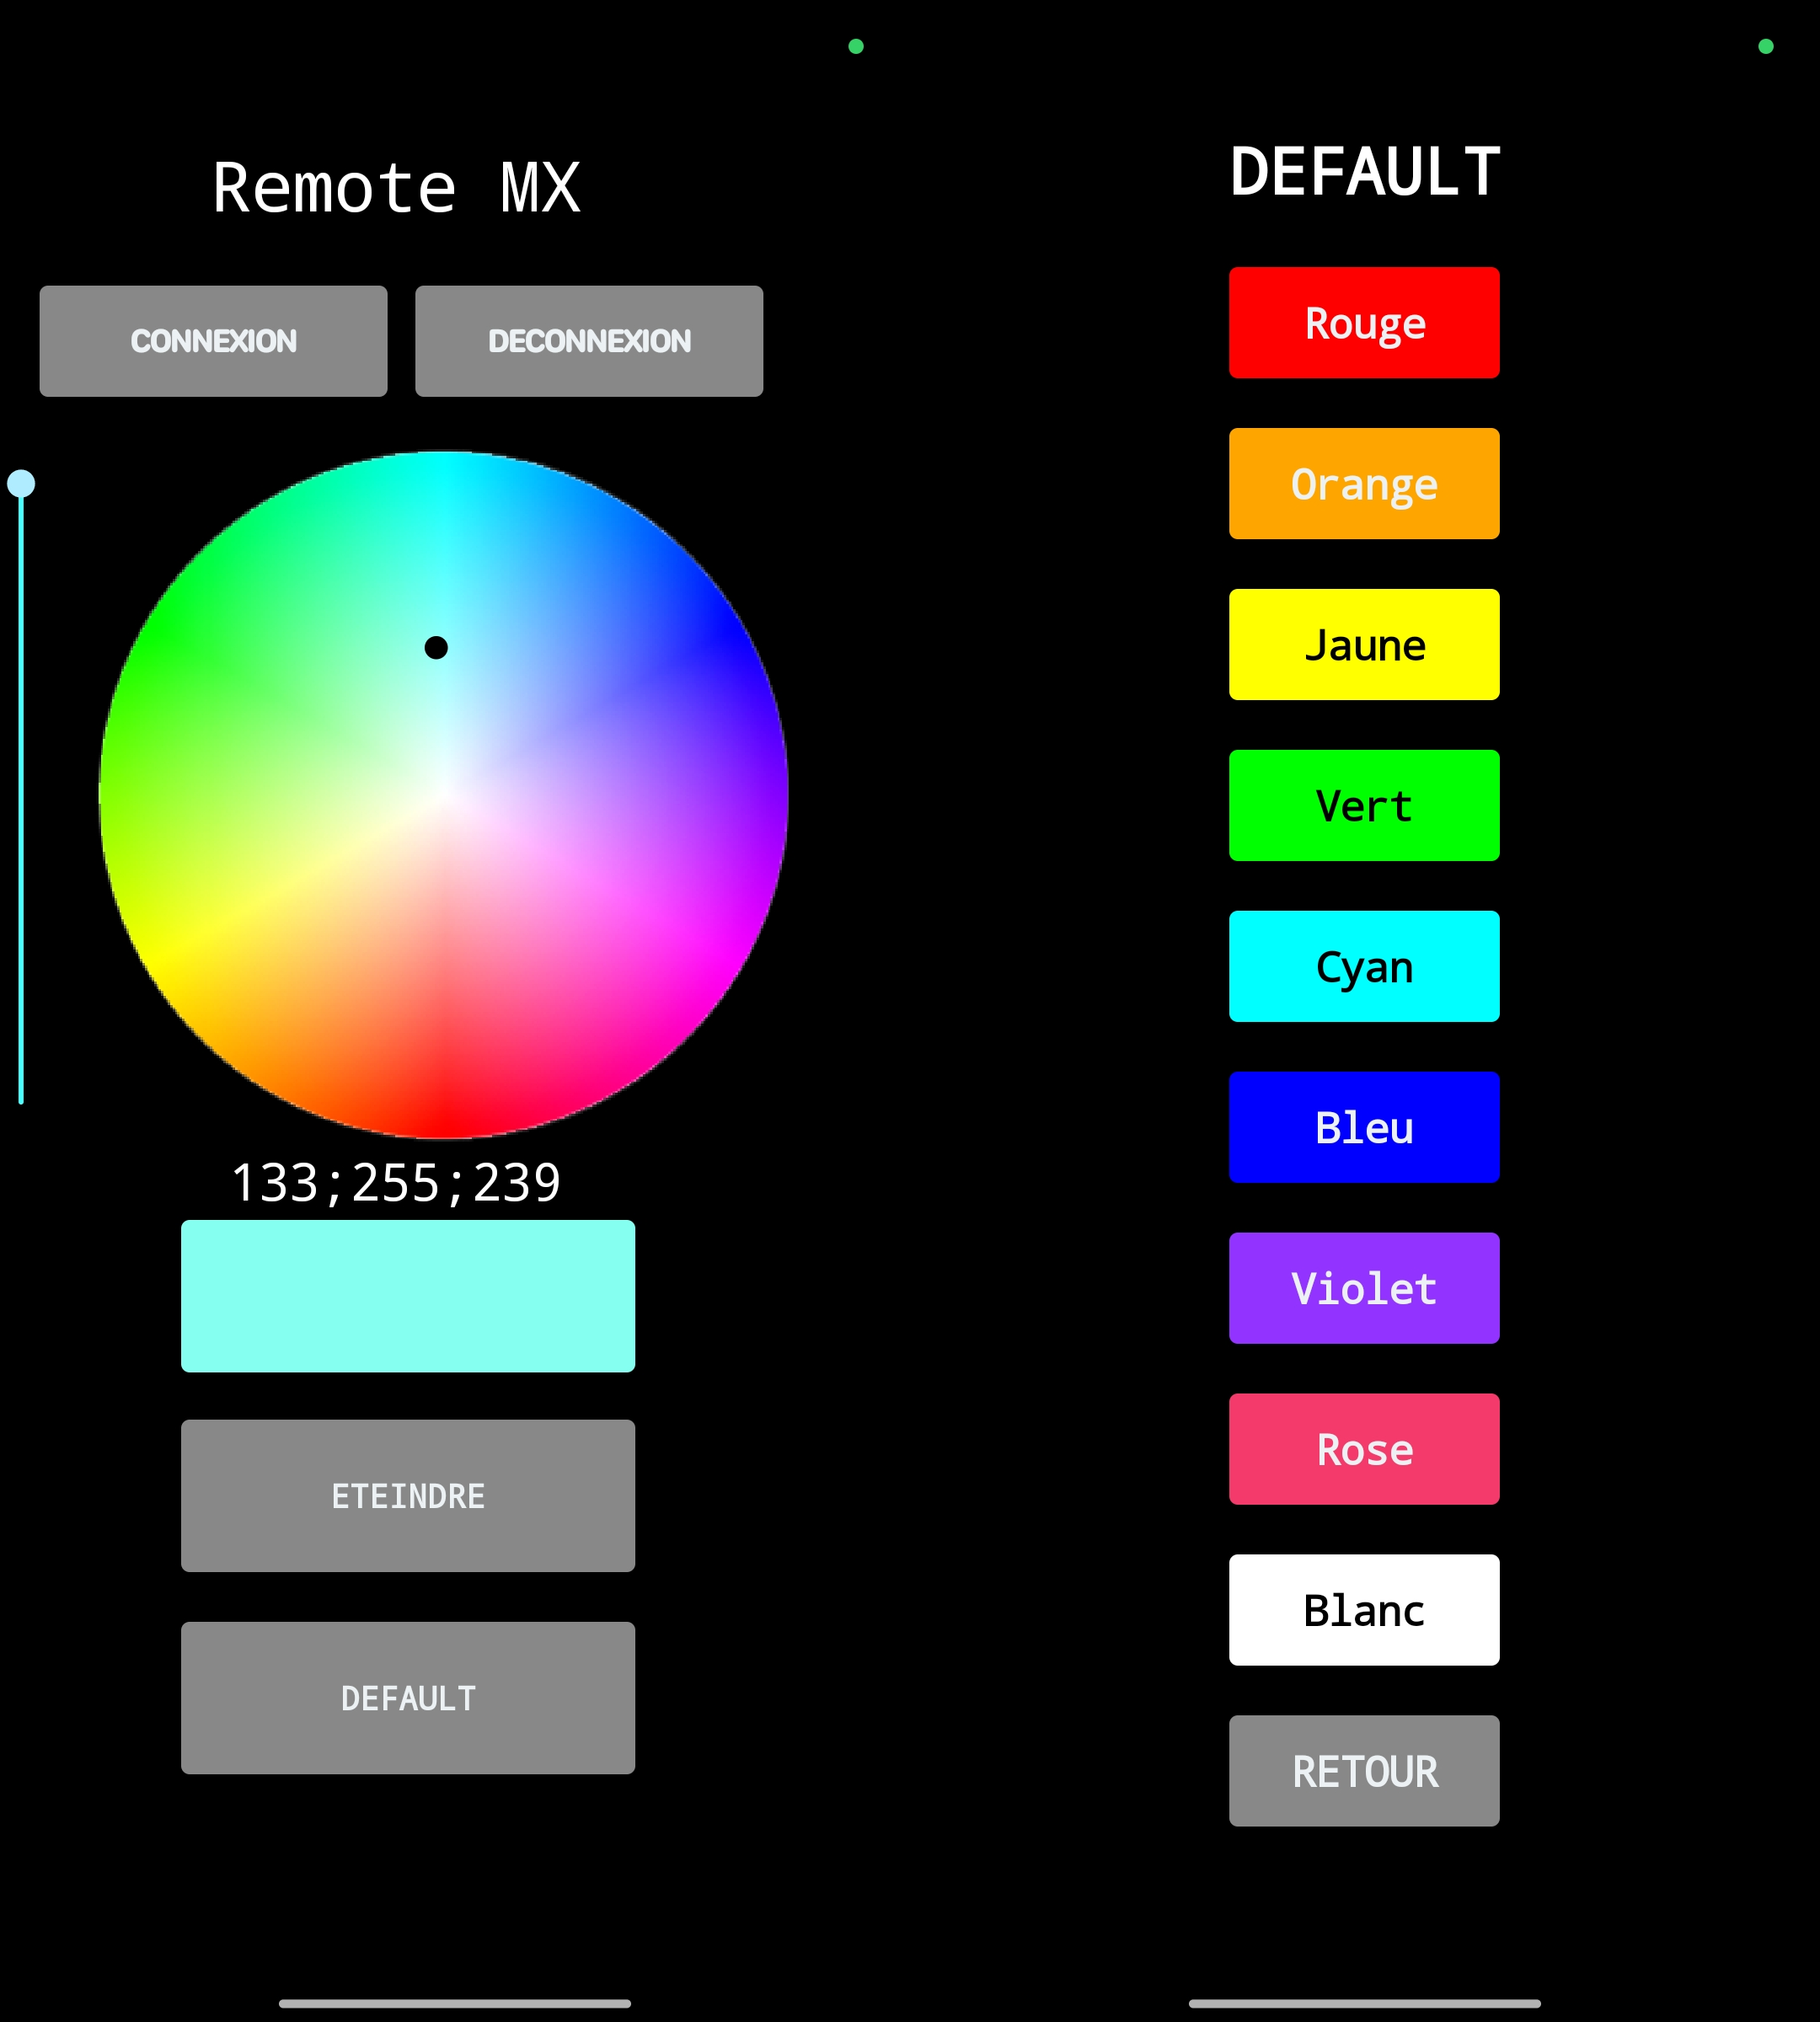Select the Orange color preset
The image size is (1820, 2022).
coord(1363,483)
